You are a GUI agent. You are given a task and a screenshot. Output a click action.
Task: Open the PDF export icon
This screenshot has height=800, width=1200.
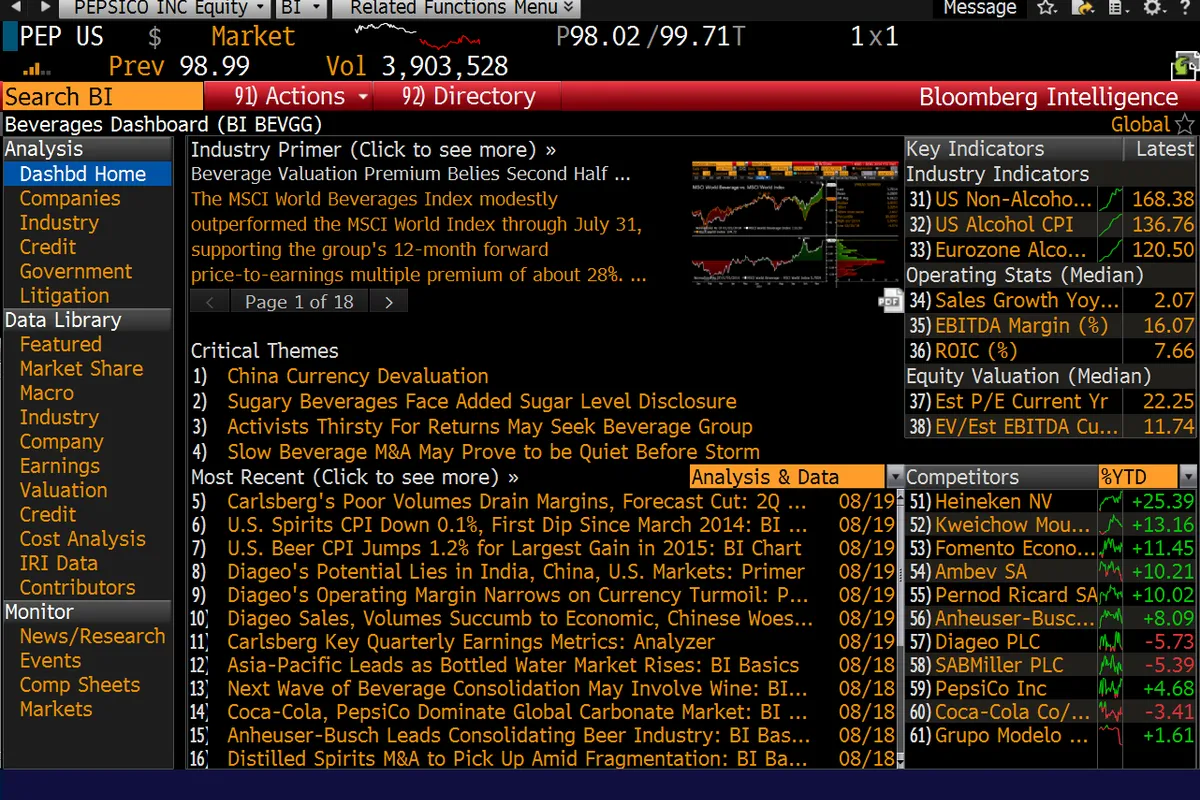tap(889, 300)
